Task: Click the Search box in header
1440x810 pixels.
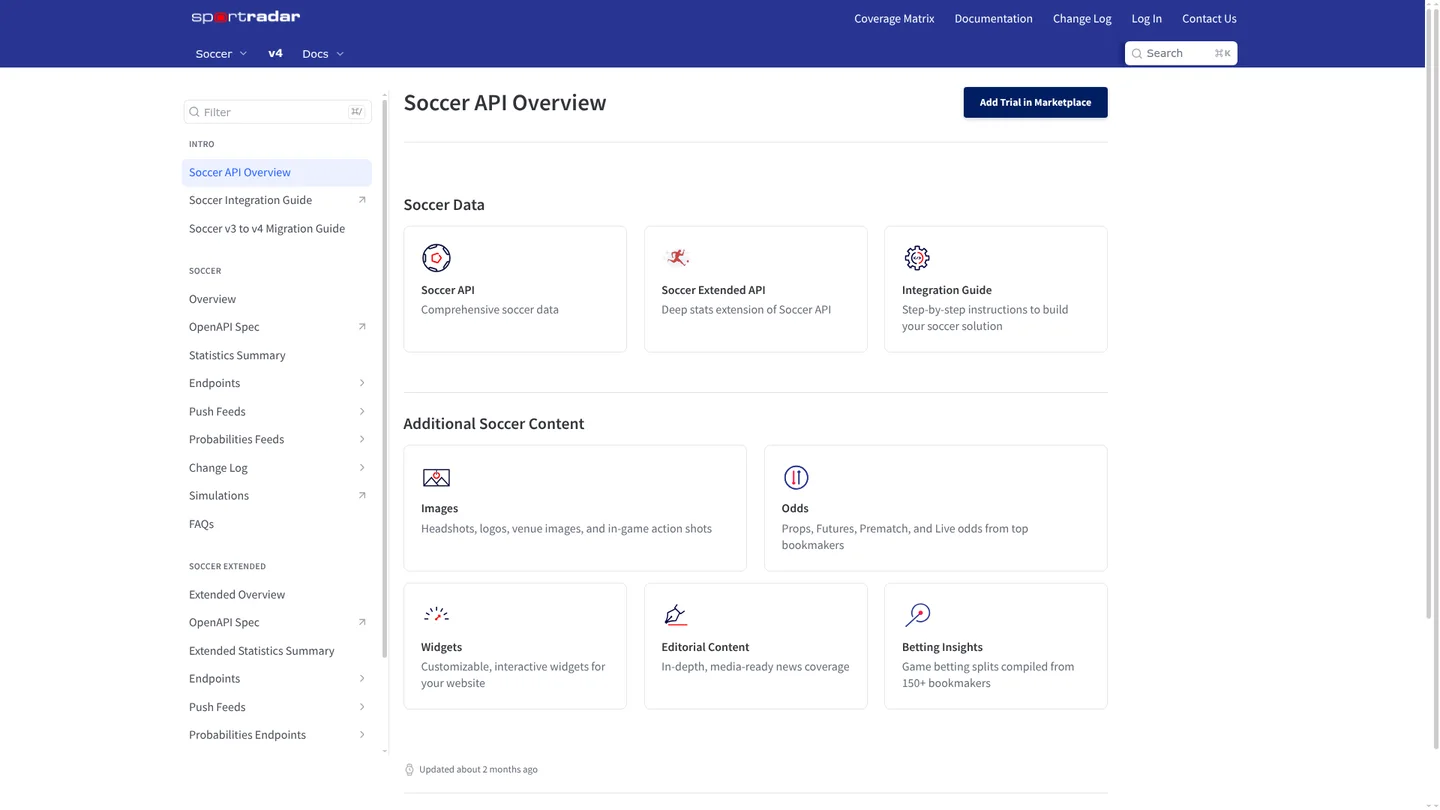Action: [x=1181, y=53]
